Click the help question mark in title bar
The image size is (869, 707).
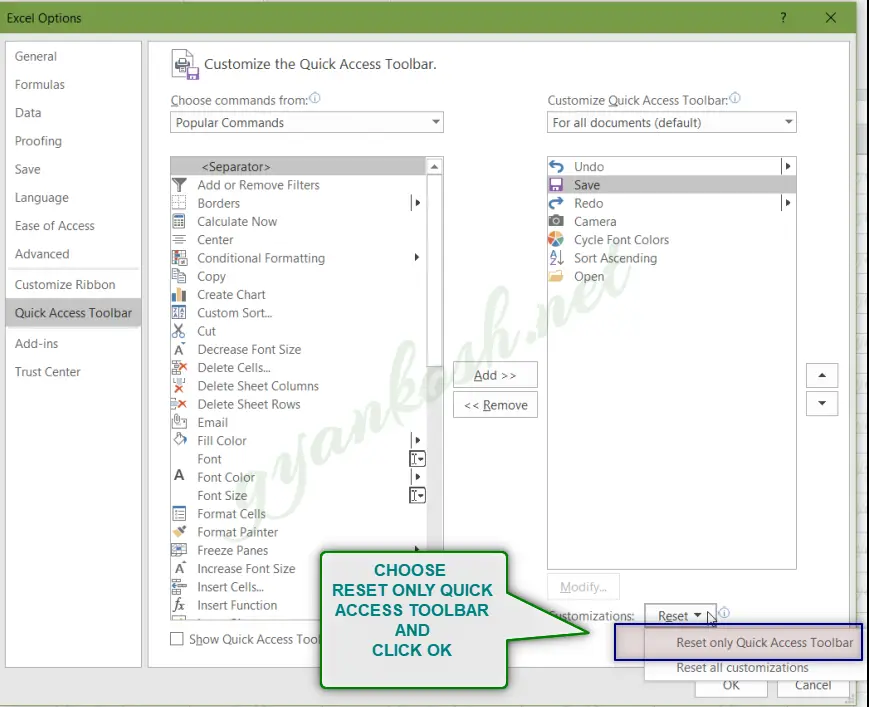click(783, 18)
